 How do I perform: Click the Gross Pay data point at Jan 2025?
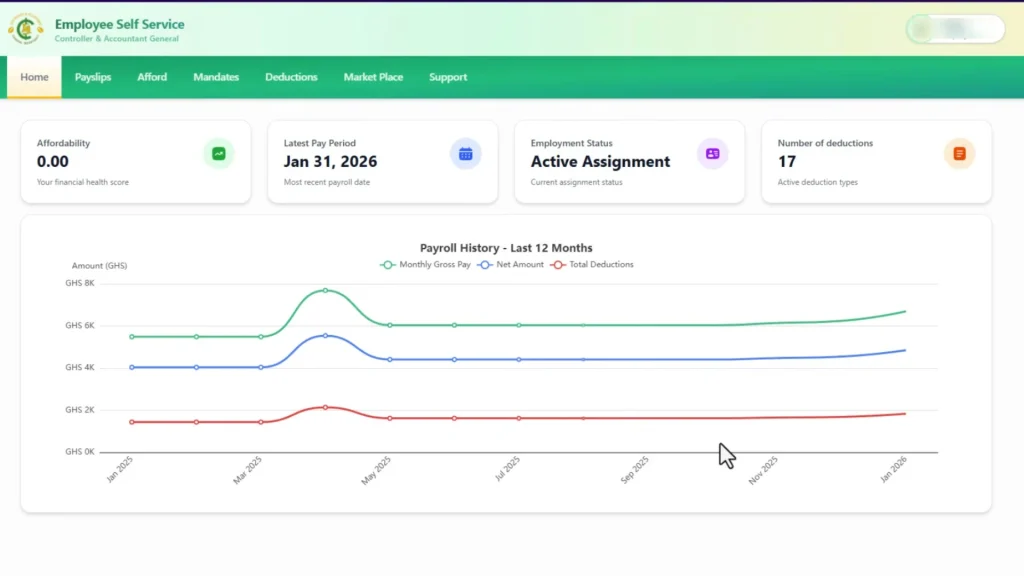[132, 337]
